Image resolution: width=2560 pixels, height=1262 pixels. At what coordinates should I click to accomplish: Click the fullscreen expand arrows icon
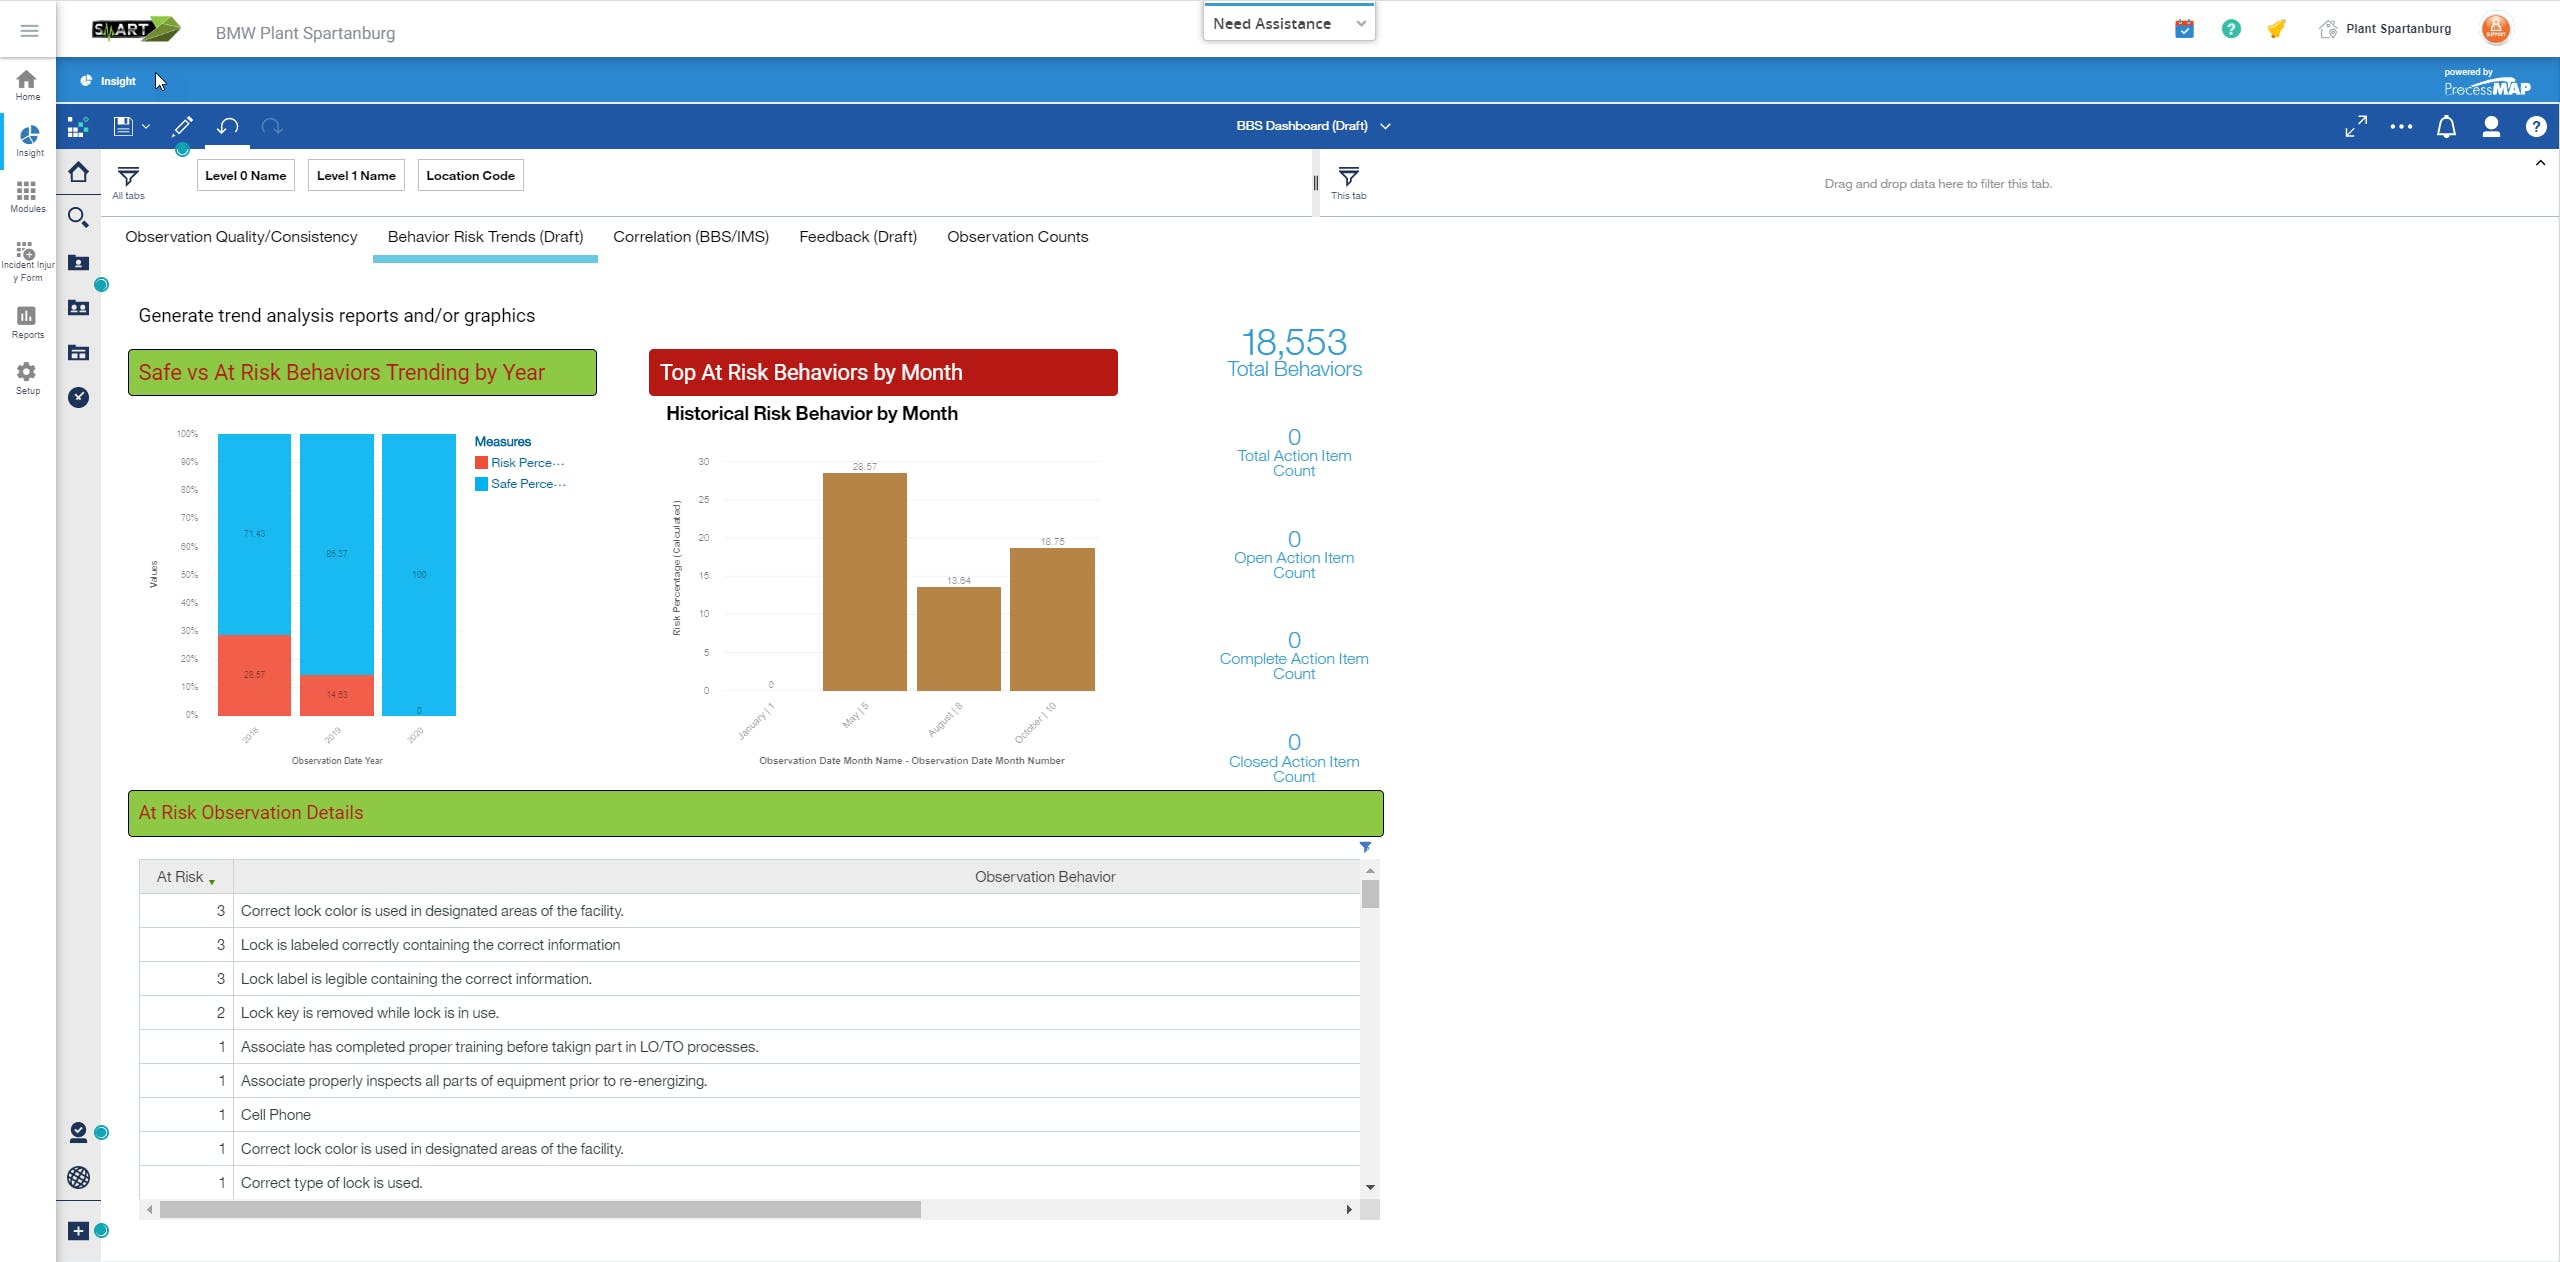(2356, 127)
